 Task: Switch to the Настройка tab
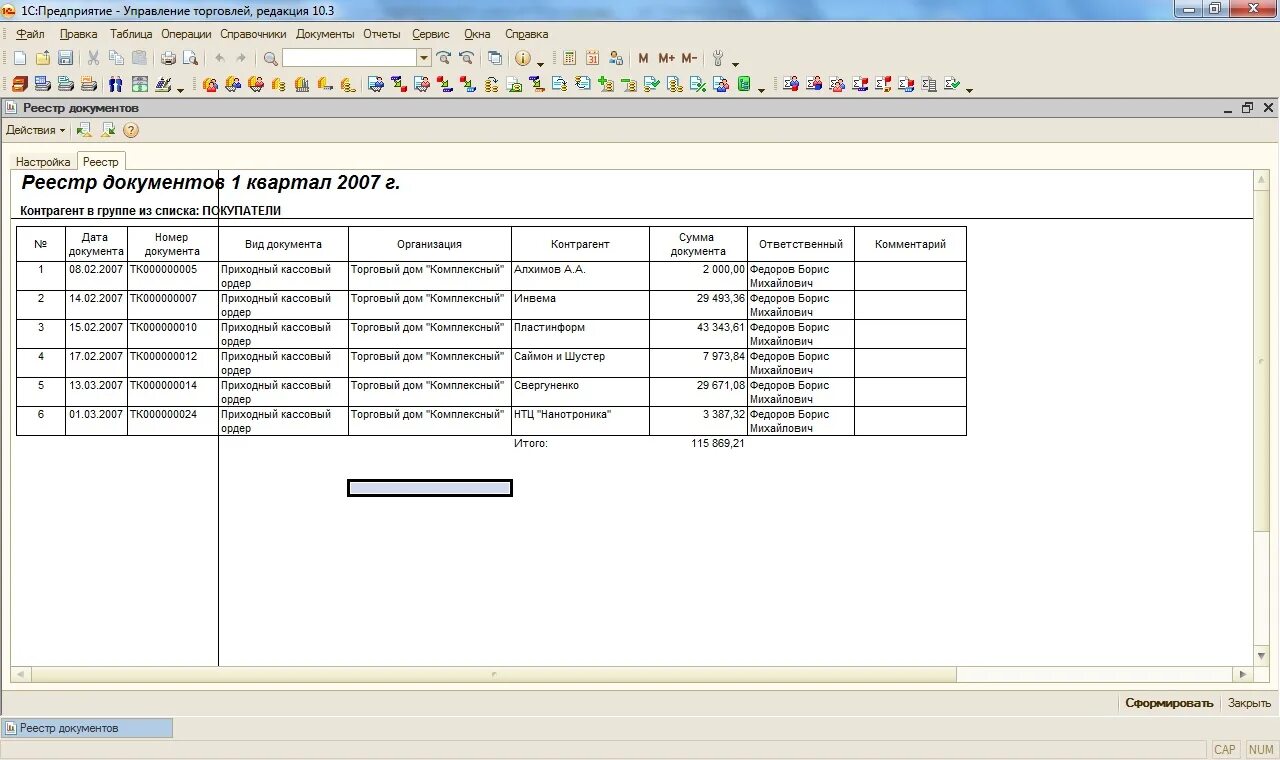click(x=43, y=161)
